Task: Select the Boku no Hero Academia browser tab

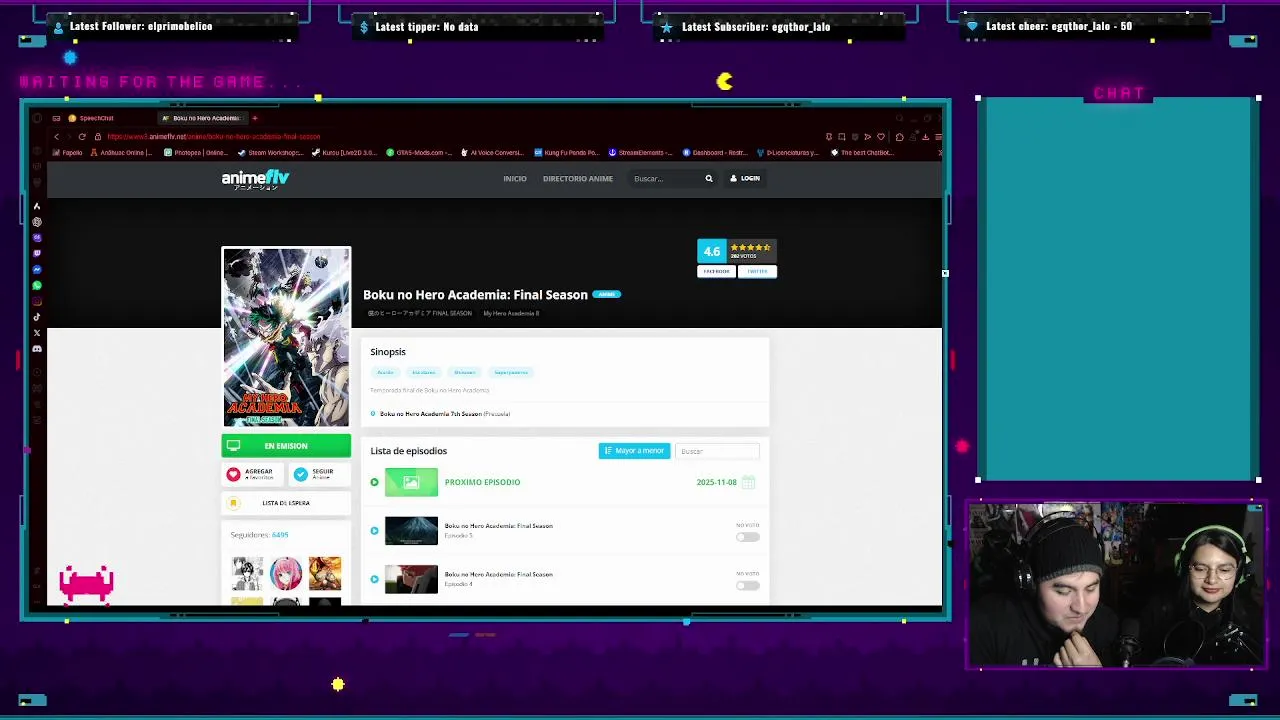Action: [203, 118]
